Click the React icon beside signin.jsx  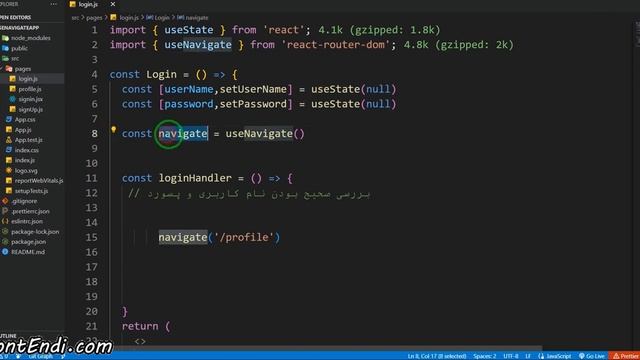(13, 99)
